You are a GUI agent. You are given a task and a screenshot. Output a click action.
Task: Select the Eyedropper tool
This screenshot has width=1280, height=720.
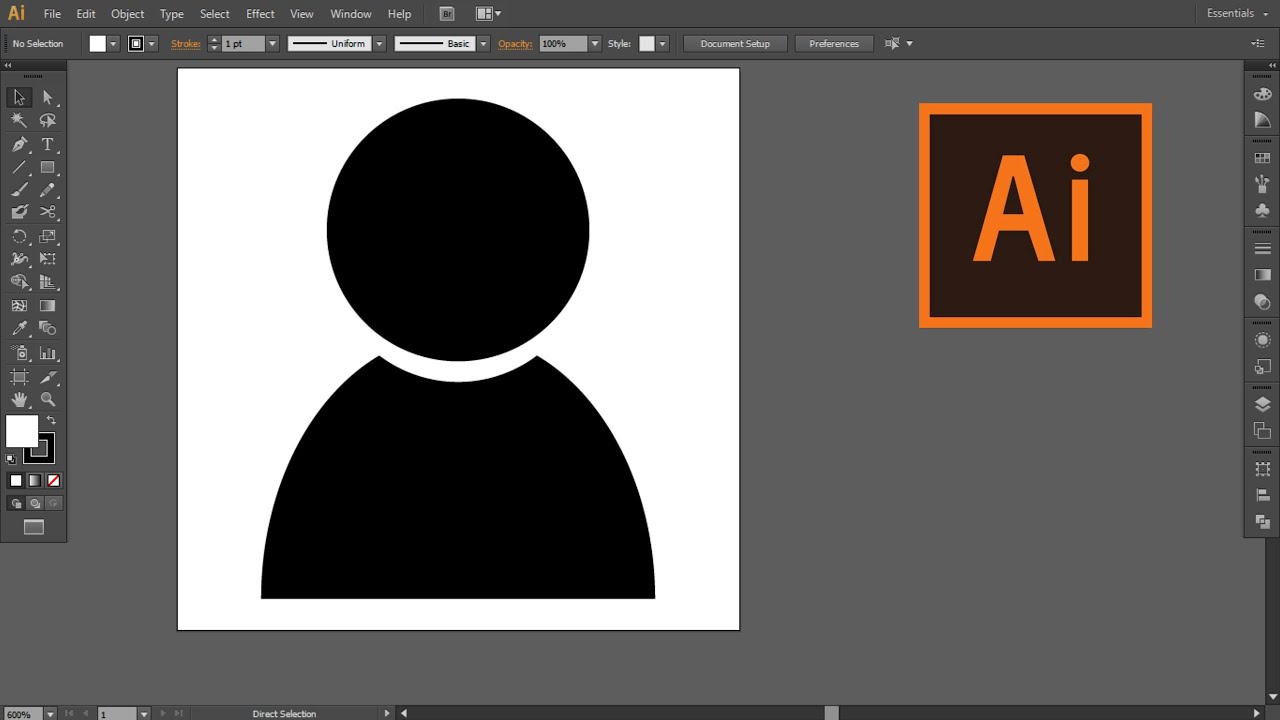pyautogui.click(x=19, y=329)
